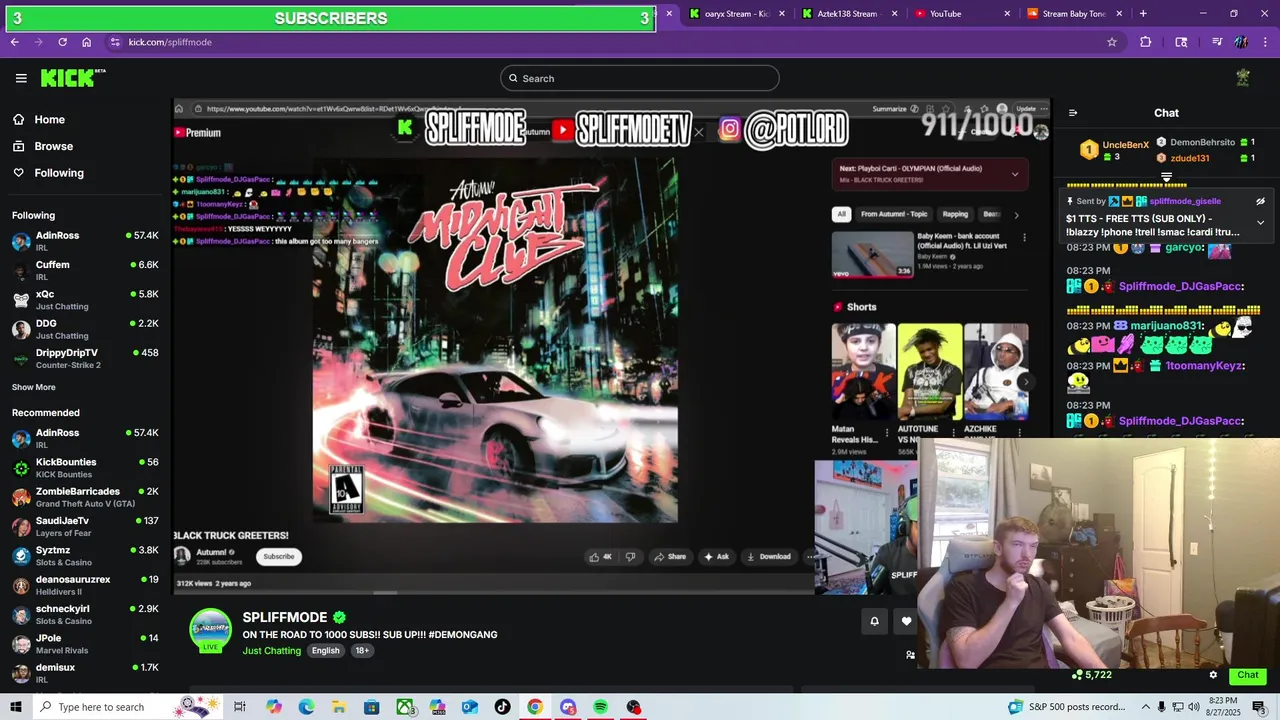
Task: Show More followed channels
Action: point(34,387)
